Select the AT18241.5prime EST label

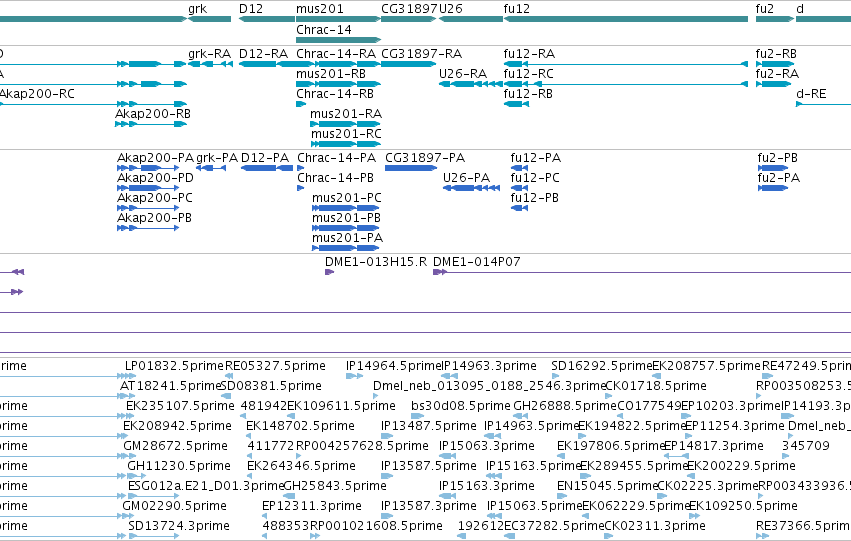[x=170, y=386]
